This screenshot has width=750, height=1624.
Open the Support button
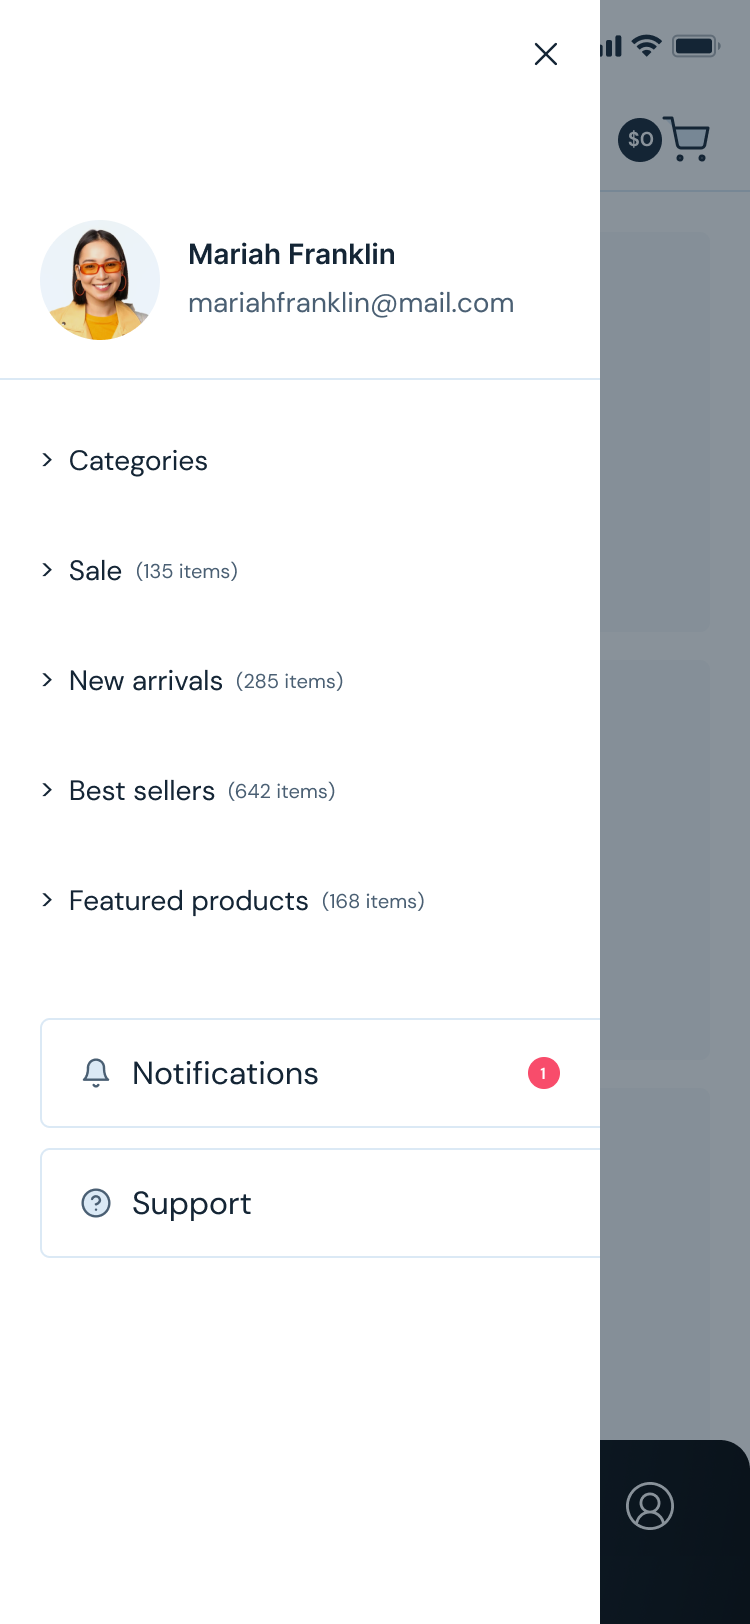click(300, 1203)
